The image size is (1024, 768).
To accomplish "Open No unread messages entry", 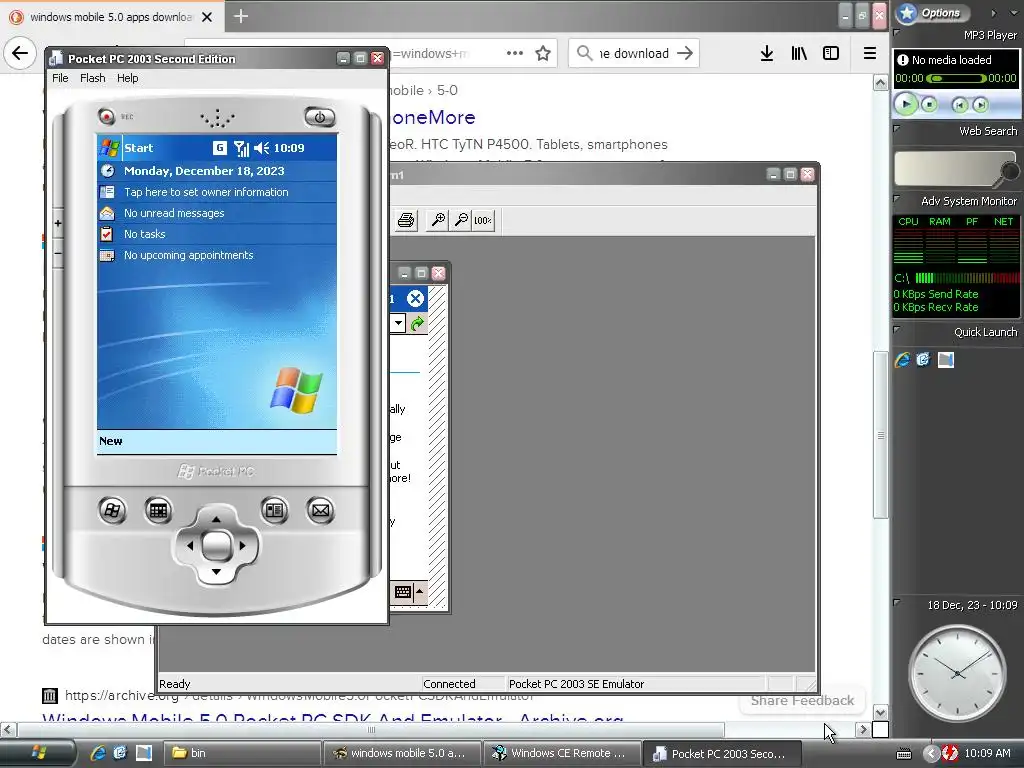I will click(x=217, y=213).
